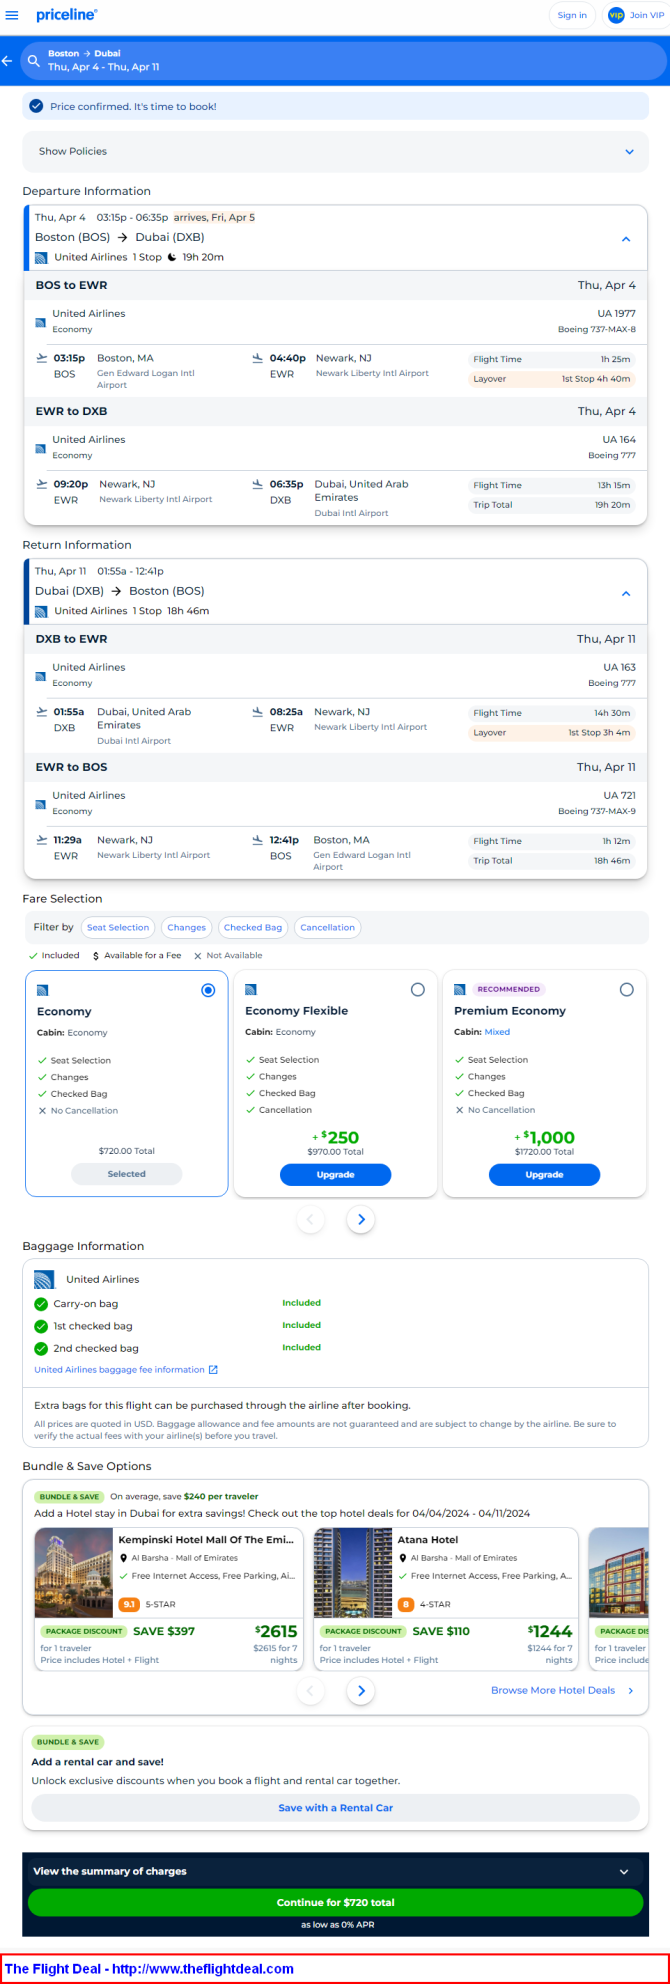Select the Economy fare radio button
The width and height of the screenshot is (670, 1984).
click(208, 990)
